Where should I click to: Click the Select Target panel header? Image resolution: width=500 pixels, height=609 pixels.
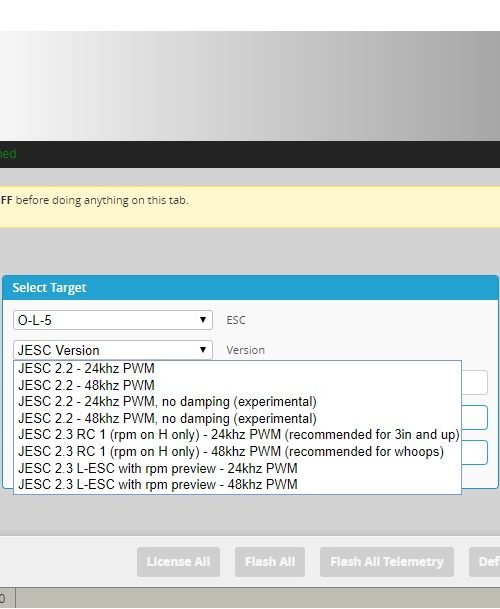click(x=250, y=287)
